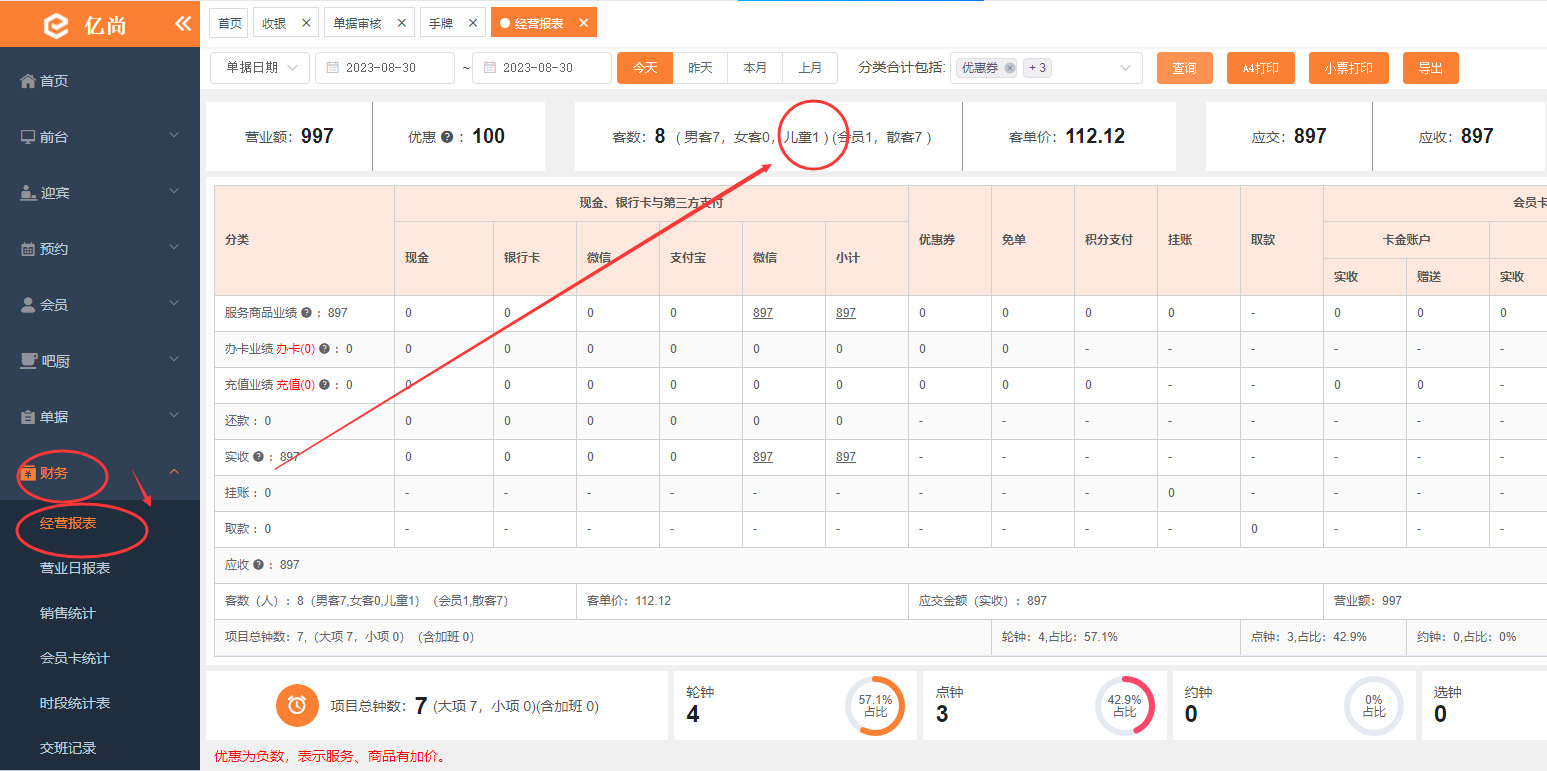Click the help icon next to 优惠
Screen dimensions: 1547x771
point(447,137)
